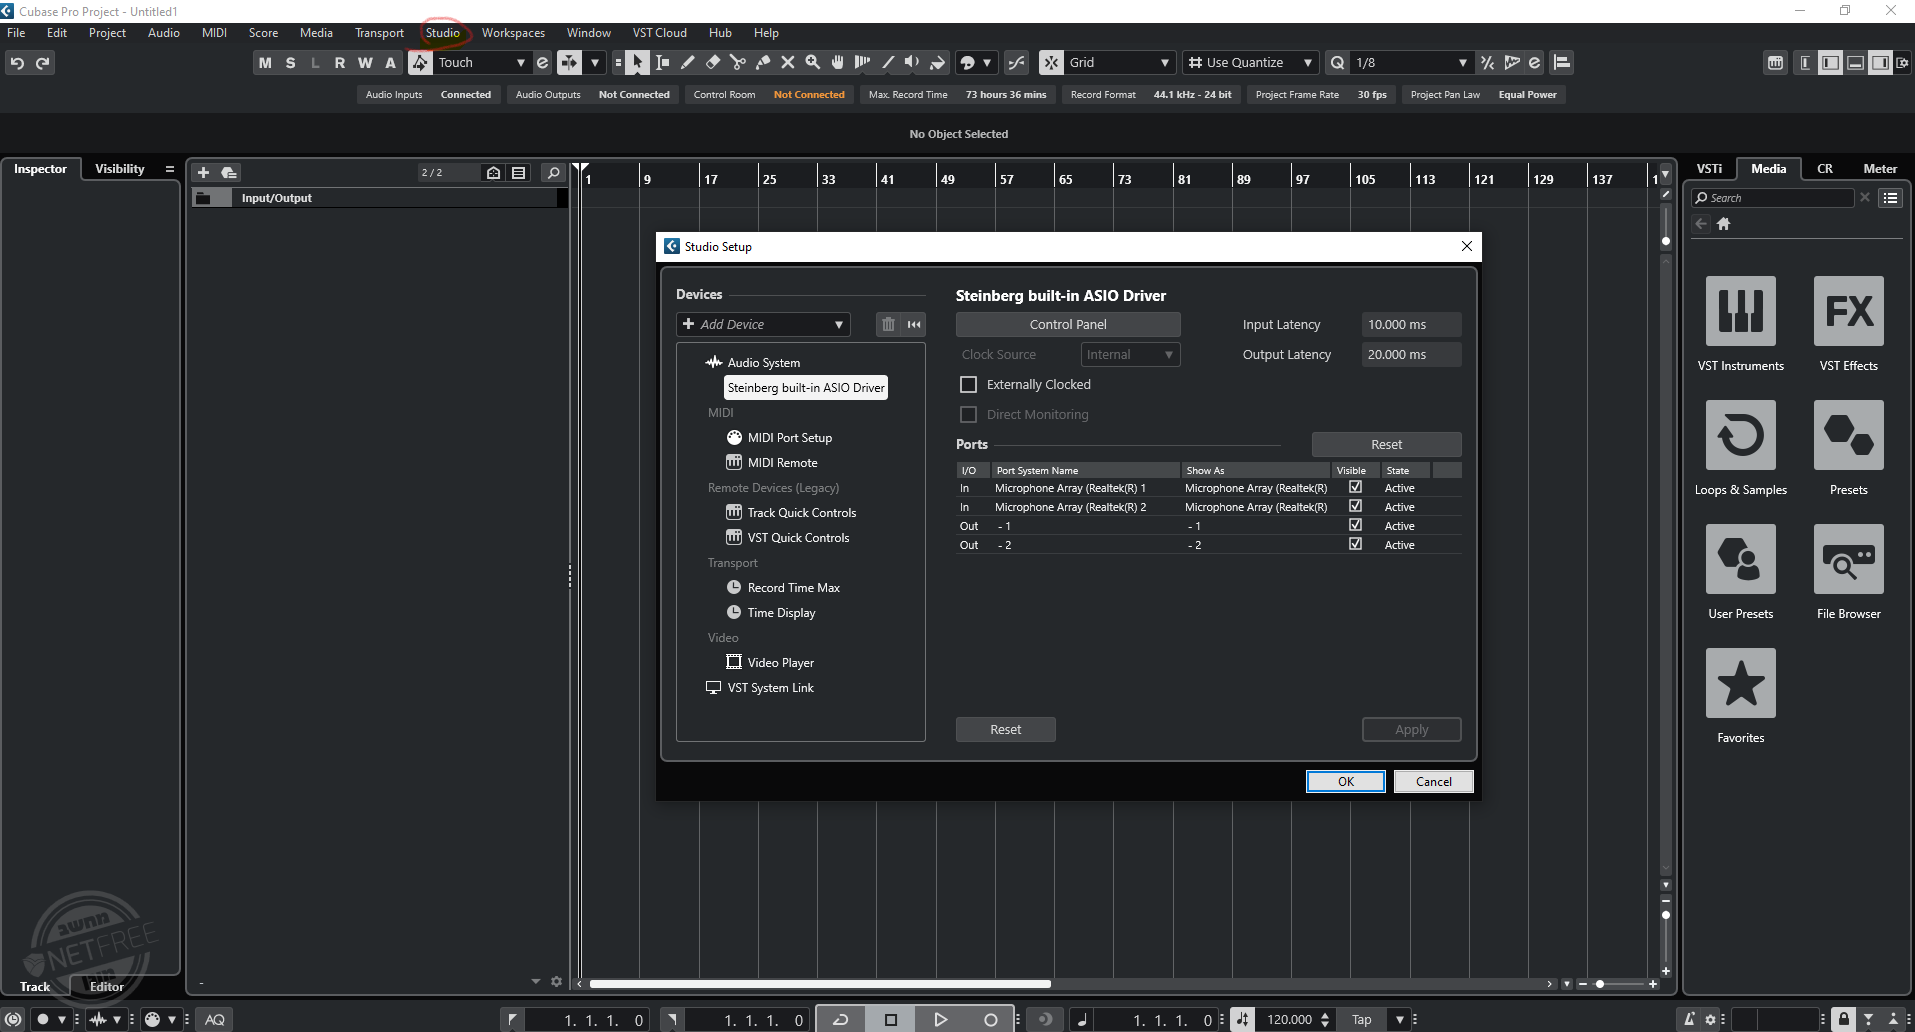Uncheck Visible for Out - 1 port
Image resolution: width=1915 pixels, height=1032 pixels.
(x=1355, y=525)
